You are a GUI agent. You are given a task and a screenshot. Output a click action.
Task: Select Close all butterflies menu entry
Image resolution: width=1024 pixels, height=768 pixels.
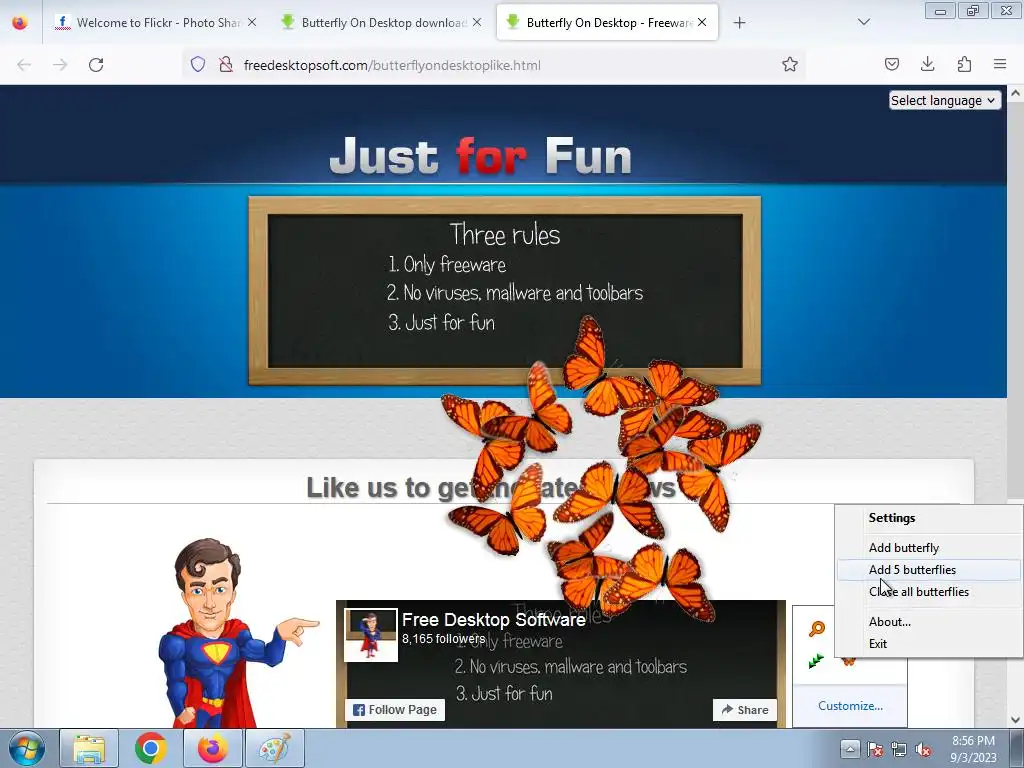(929, 592)
